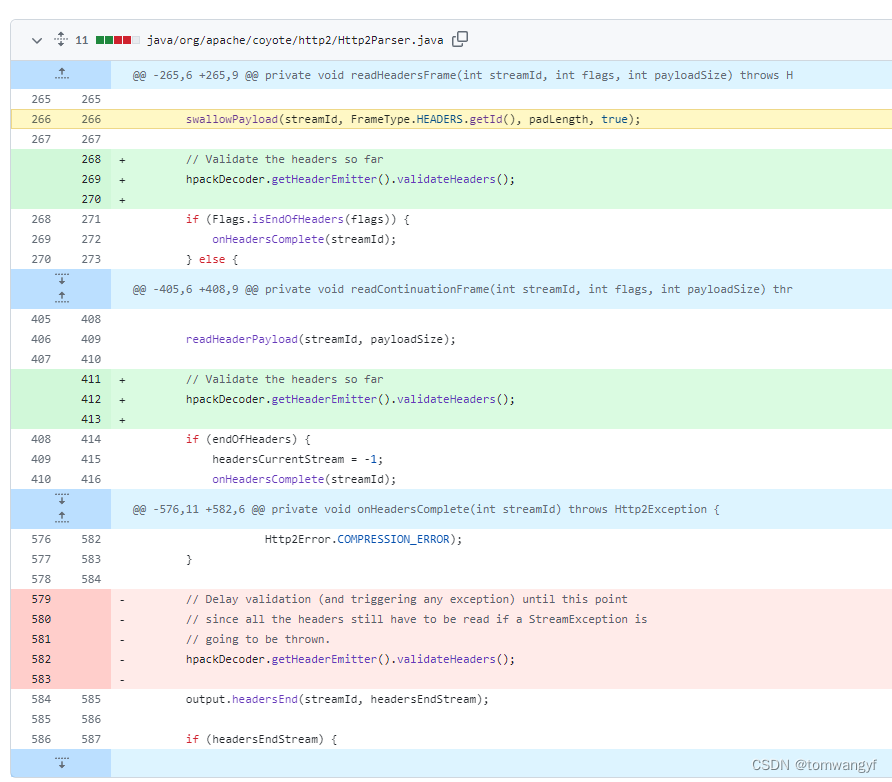
Task: Click the swallowPayload code line
Action: tap(412, 119)
